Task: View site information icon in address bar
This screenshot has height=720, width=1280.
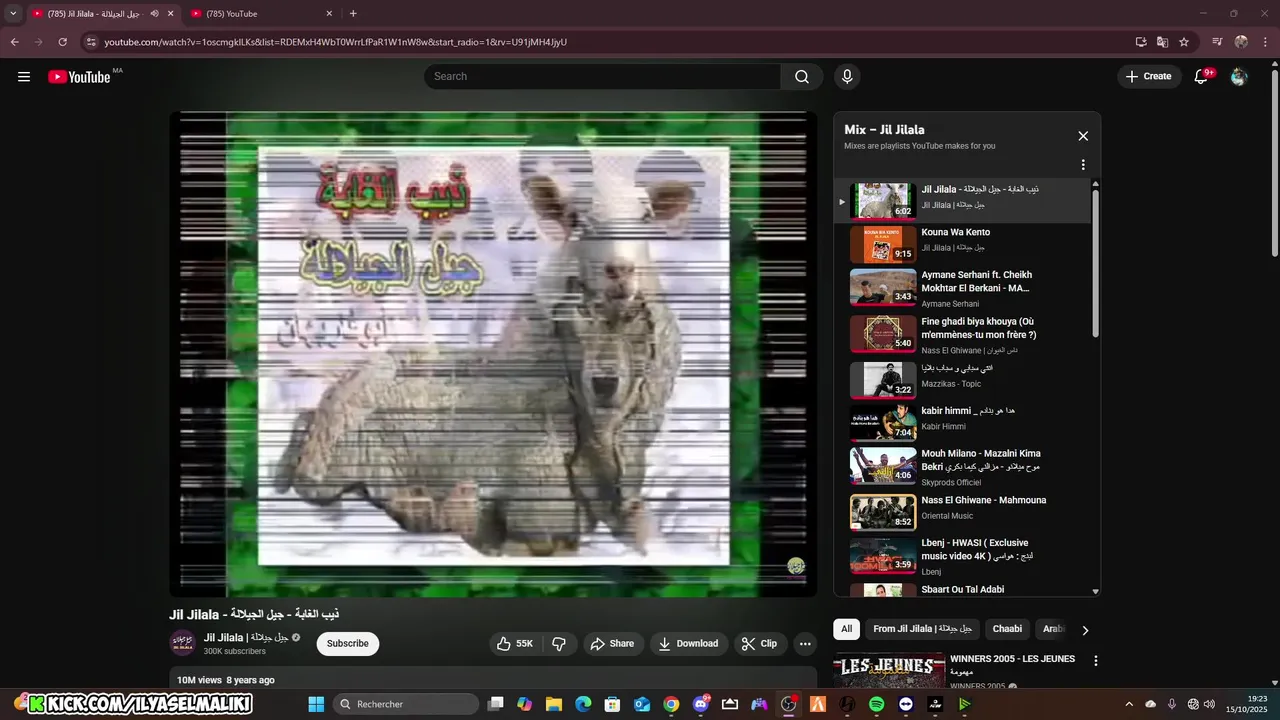Action: click(x=91, y=42)
